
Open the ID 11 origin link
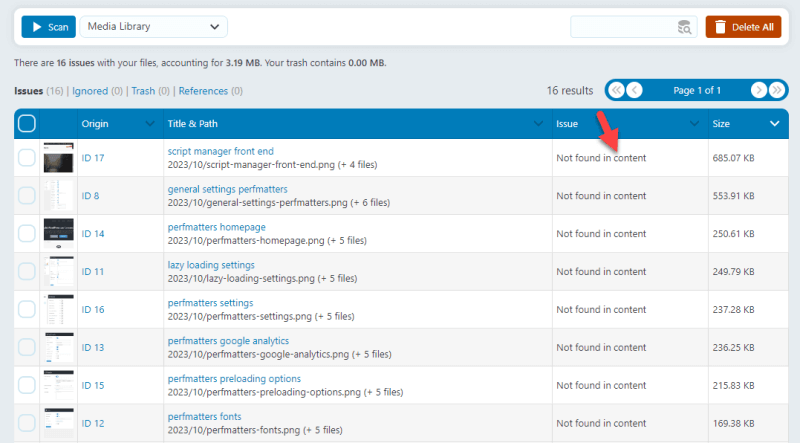pos(93,272)
